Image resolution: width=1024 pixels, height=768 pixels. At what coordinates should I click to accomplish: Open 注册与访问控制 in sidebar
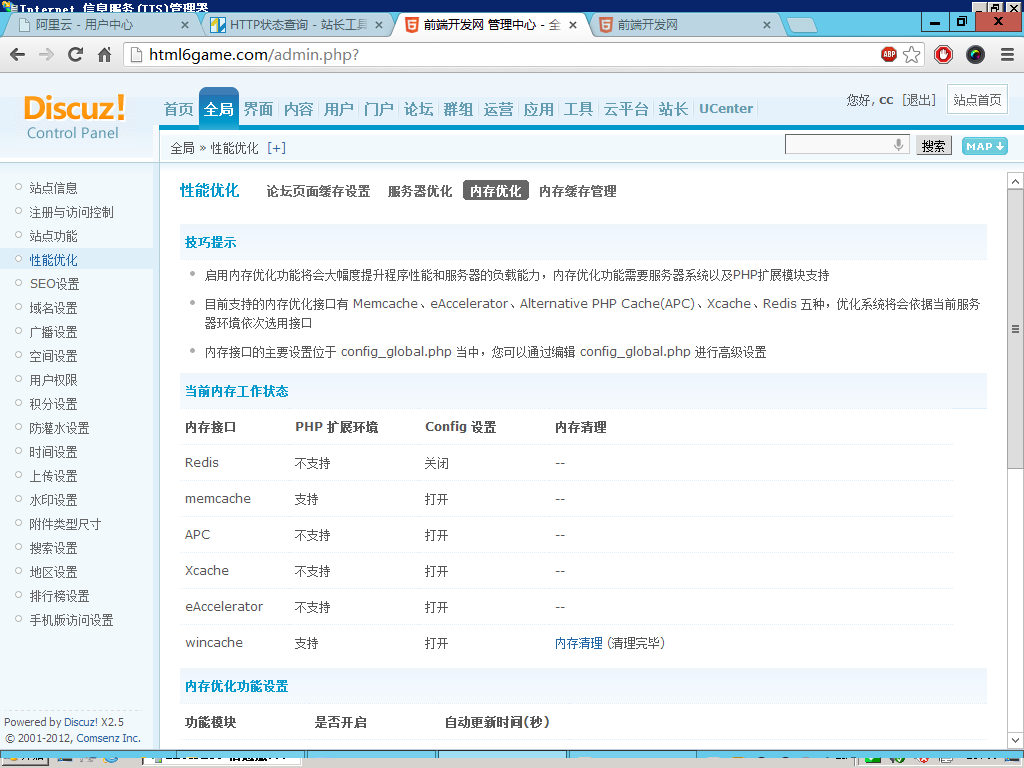pos(71,212)
